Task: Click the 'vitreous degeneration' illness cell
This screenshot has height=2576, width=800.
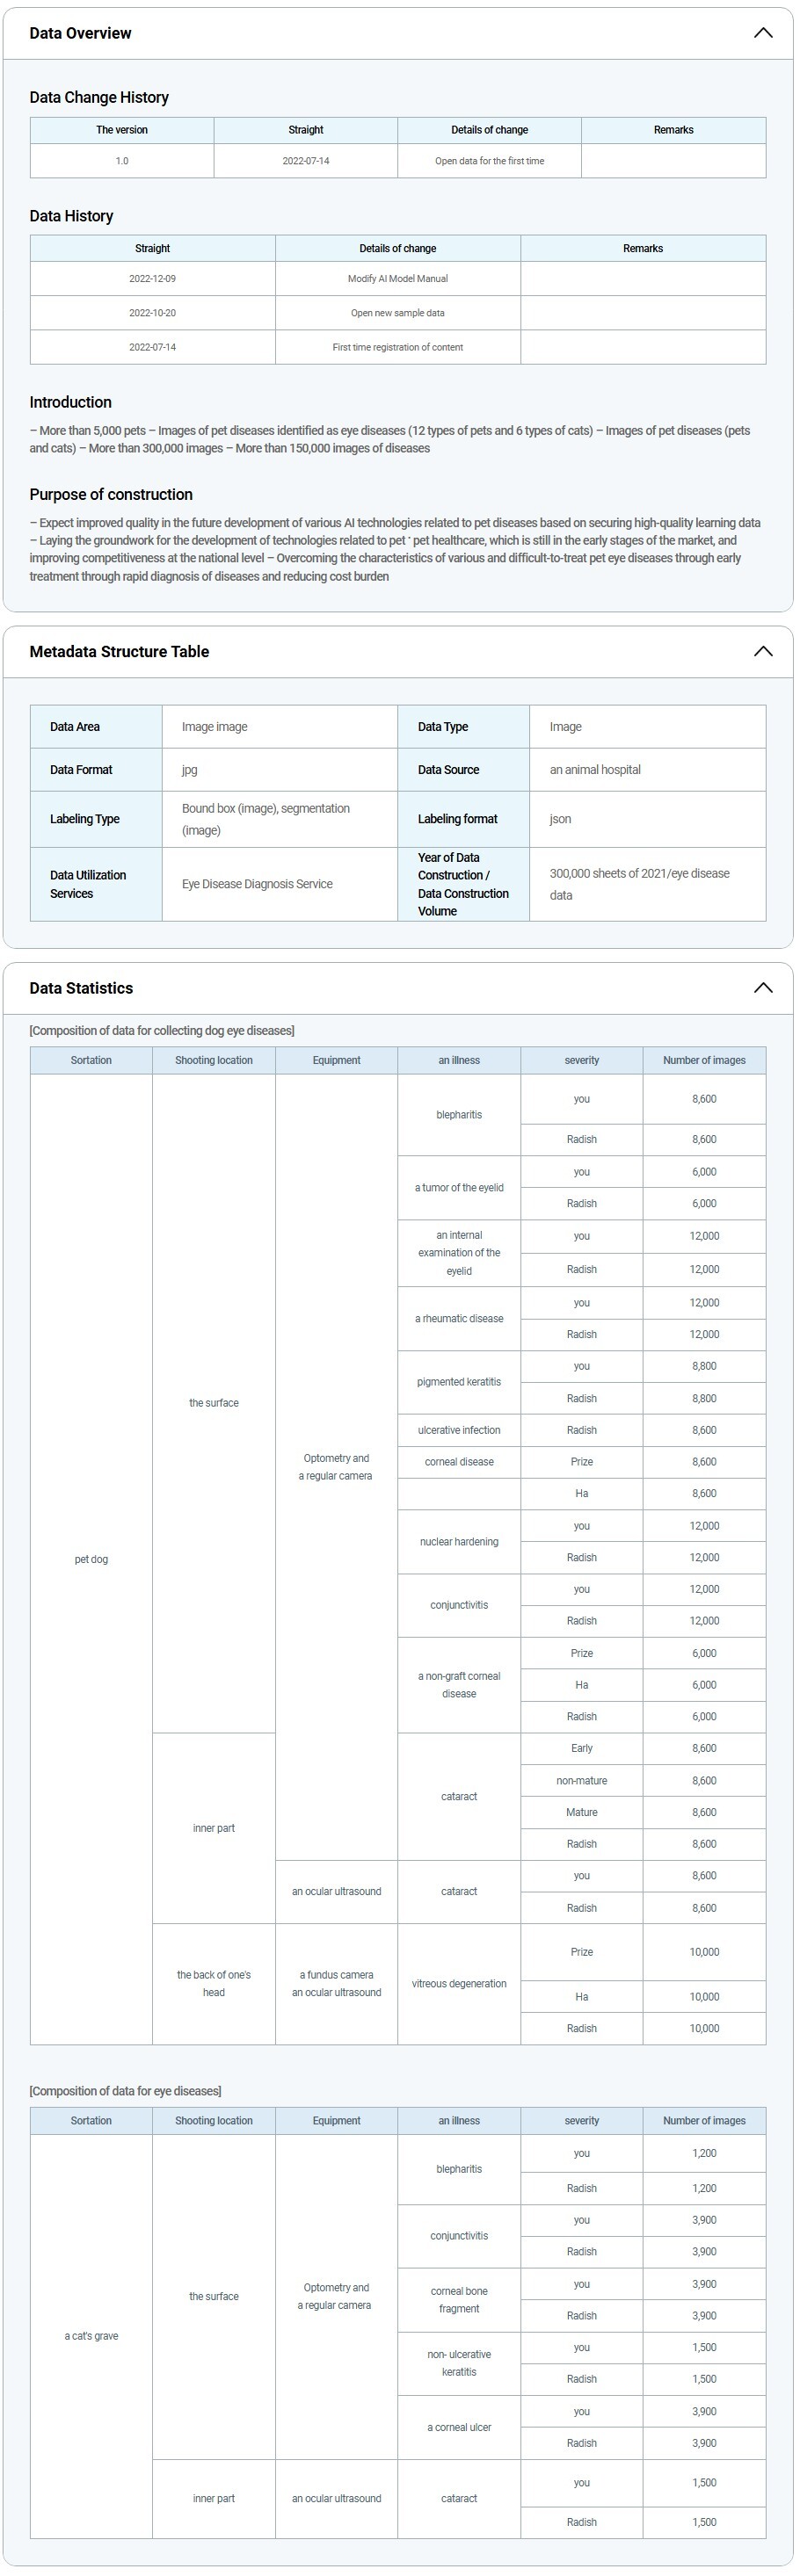Action: point(459,1983)
